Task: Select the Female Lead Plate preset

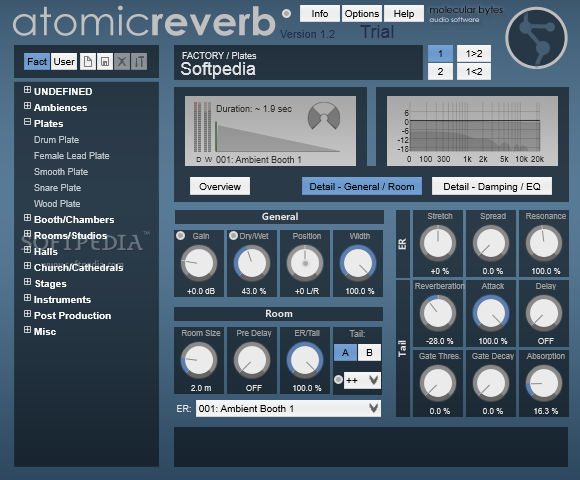Action: [x=71, y=156]
